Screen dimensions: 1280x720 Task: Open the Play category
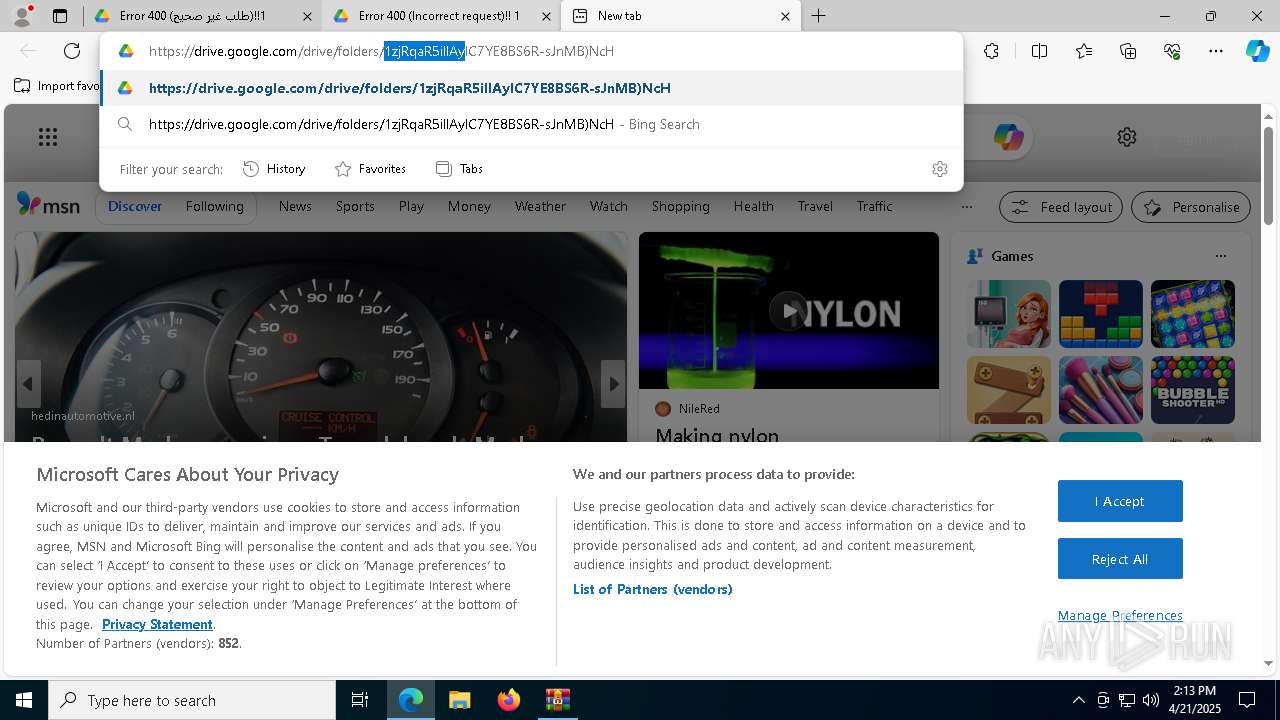click(411, 206)
